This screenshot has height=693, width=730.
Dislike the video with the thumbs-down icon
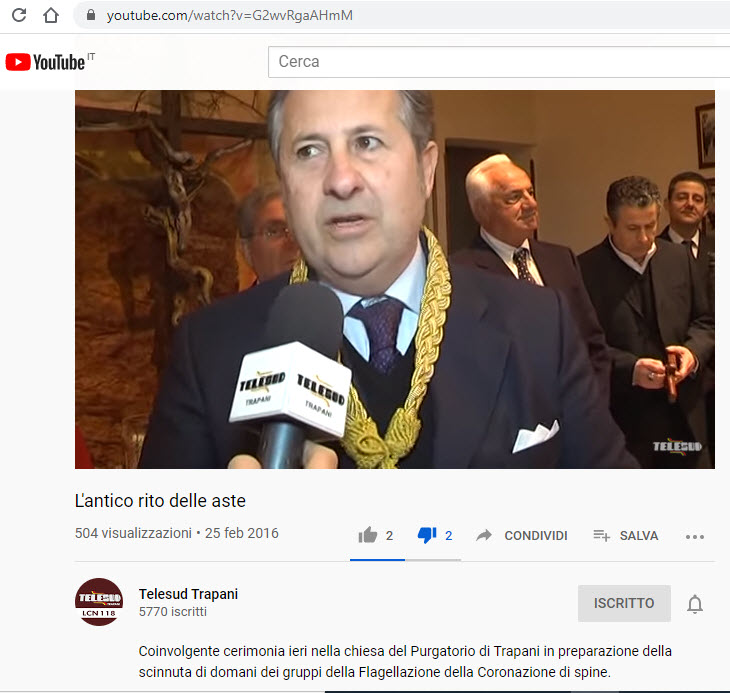427,535
